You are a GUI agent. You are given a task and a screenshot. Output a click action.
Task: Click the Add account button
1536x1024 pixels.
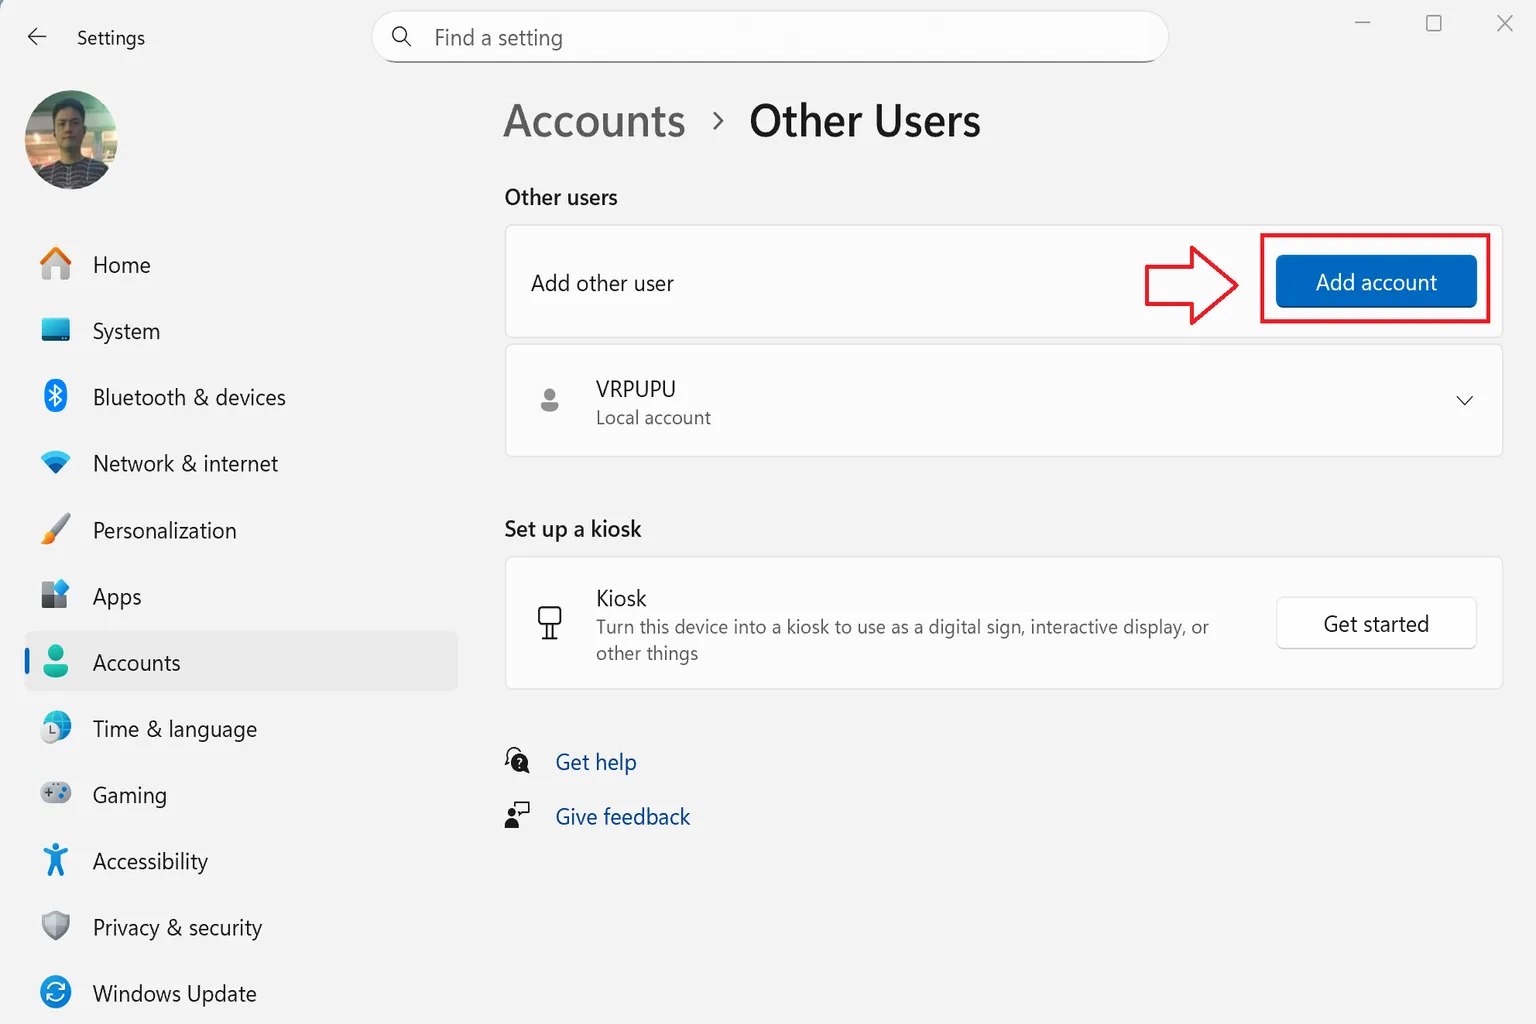1376,281
